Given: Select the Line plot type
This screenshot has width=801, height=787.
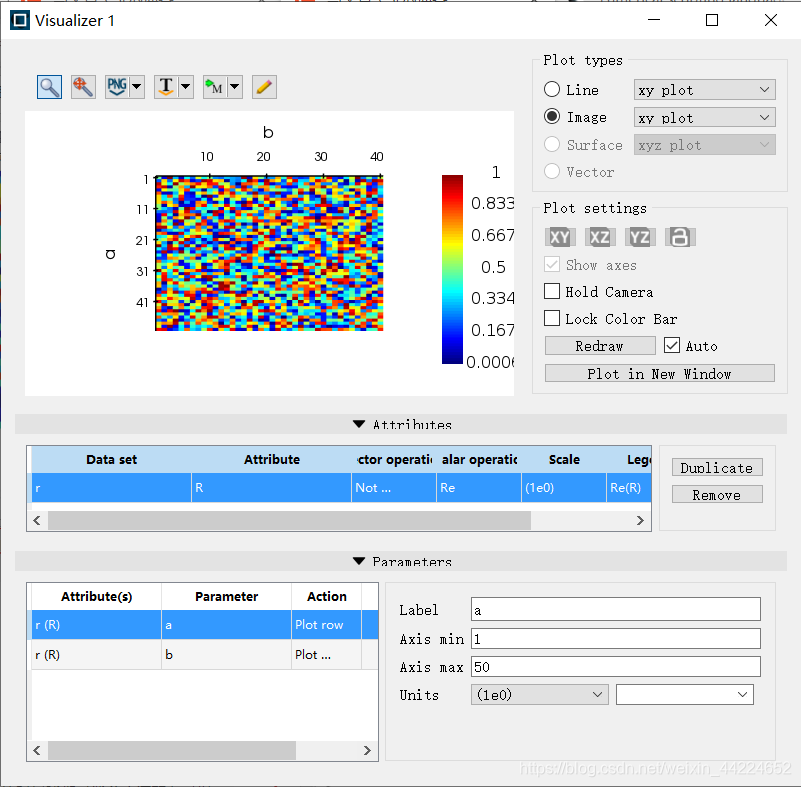Looking at the screenshot, I should [x=552, y=89].
